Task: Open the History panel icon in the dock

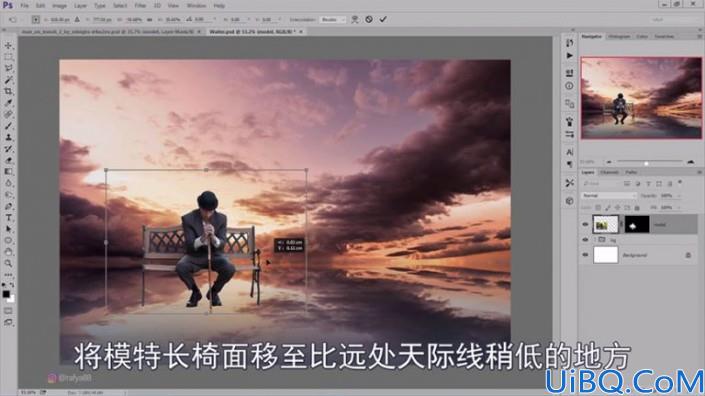Action: pos(570,43)
